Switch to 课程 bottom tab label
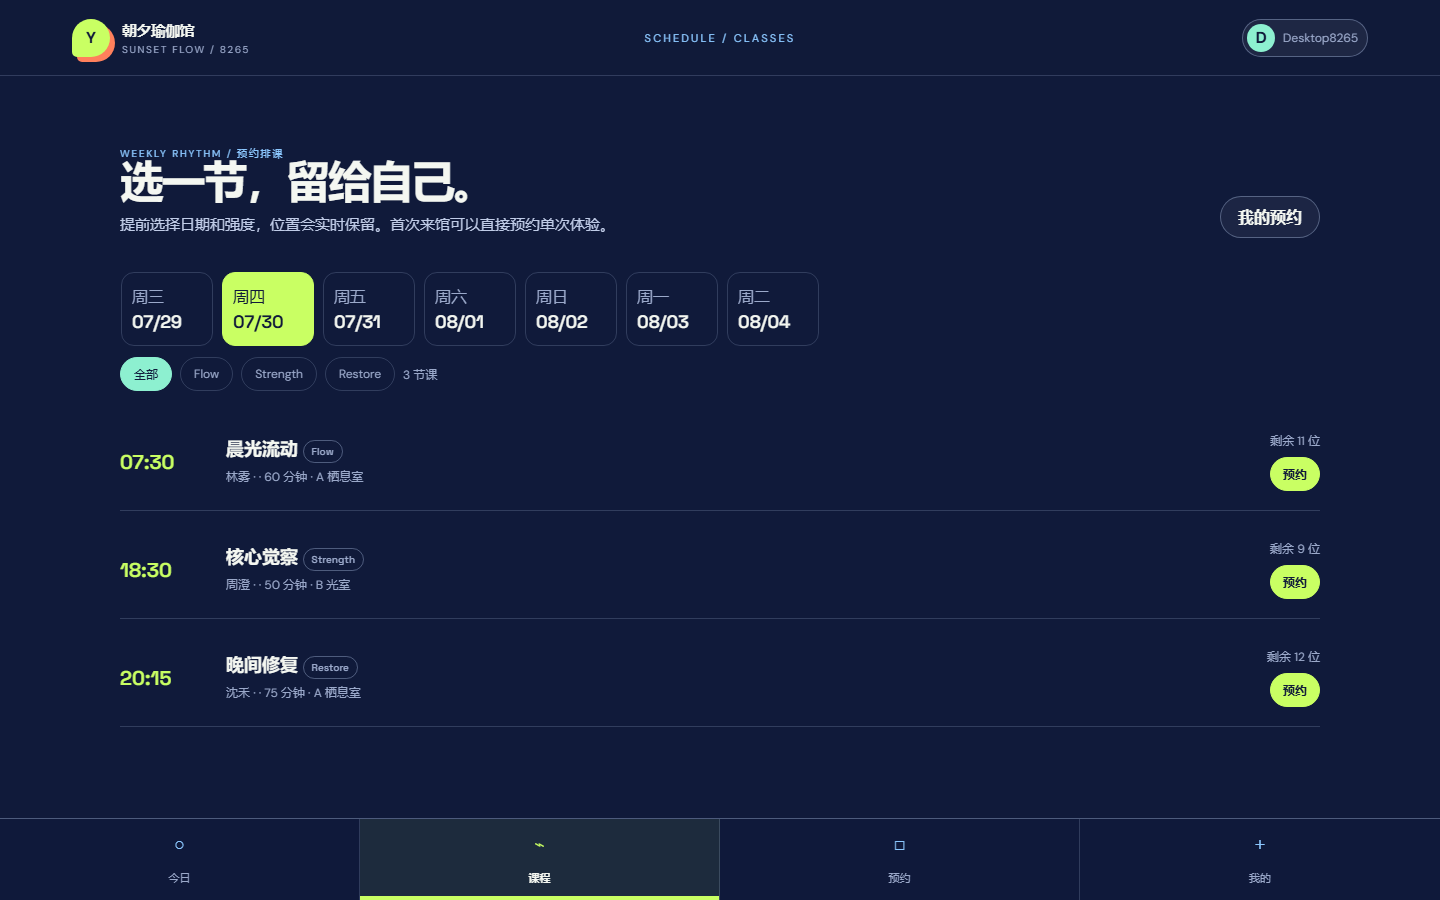The height and width of the screenshot is (900, 1440). coord(539,878)
